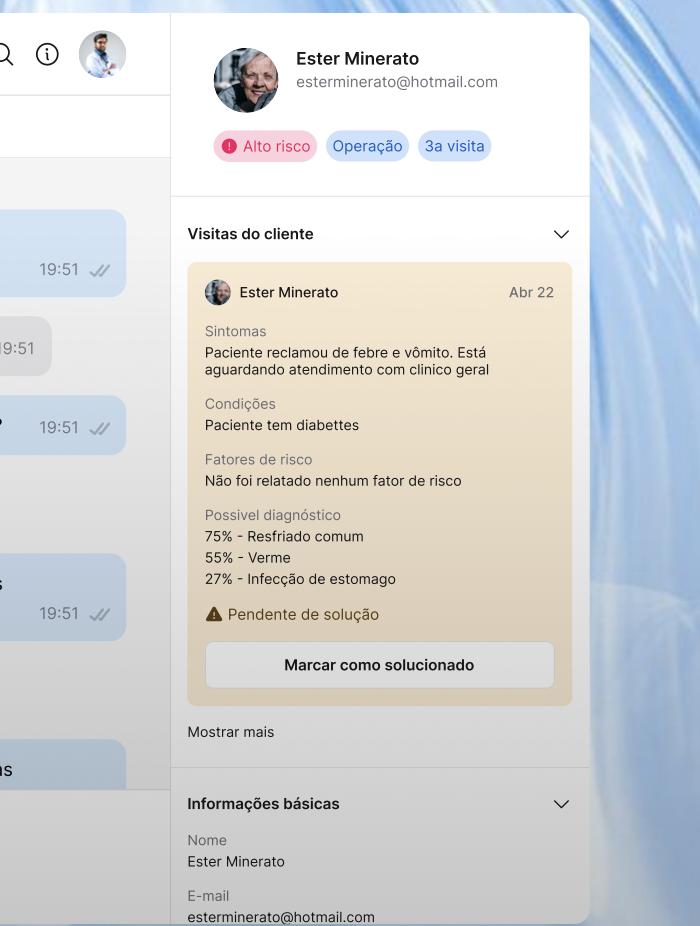Click the Abr 22 visit date

(532, 292)
